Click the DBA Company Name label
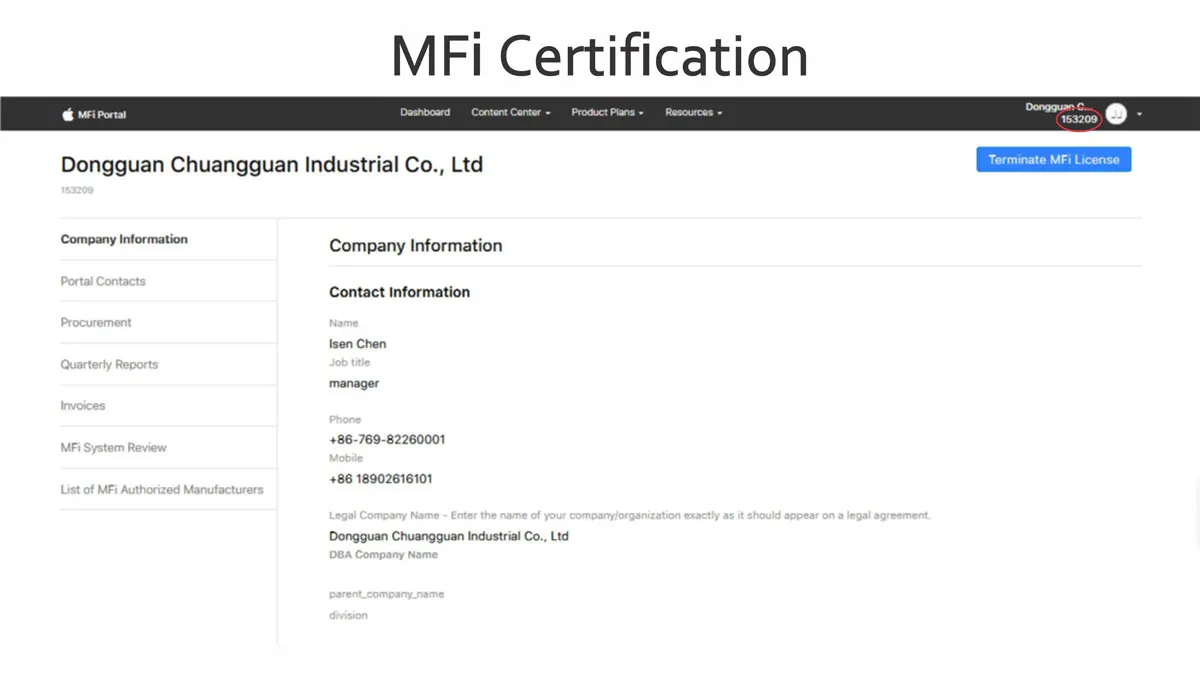The height and width of the screenshot is (690, 1200). pyautogui.click(x=383, y=554)
